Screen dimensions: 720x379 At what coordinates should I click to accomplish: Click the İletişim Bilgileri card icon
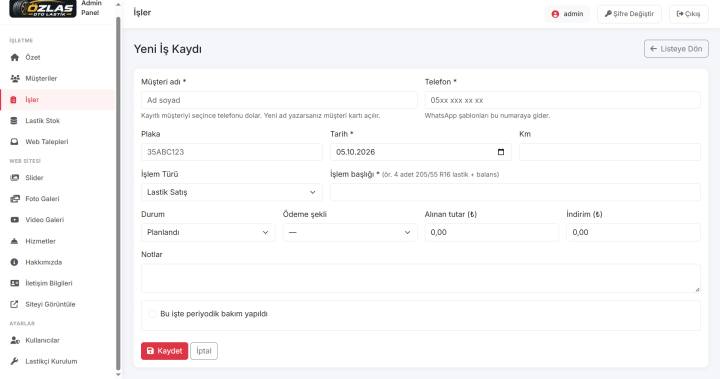tap(15, 283)
